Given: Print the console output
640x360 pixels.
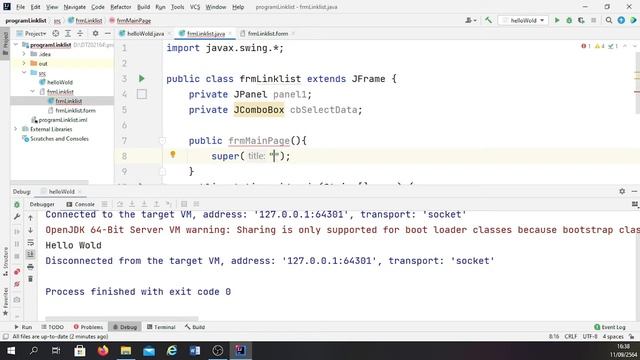Looking at the screenshot, I should coord(30,267).
